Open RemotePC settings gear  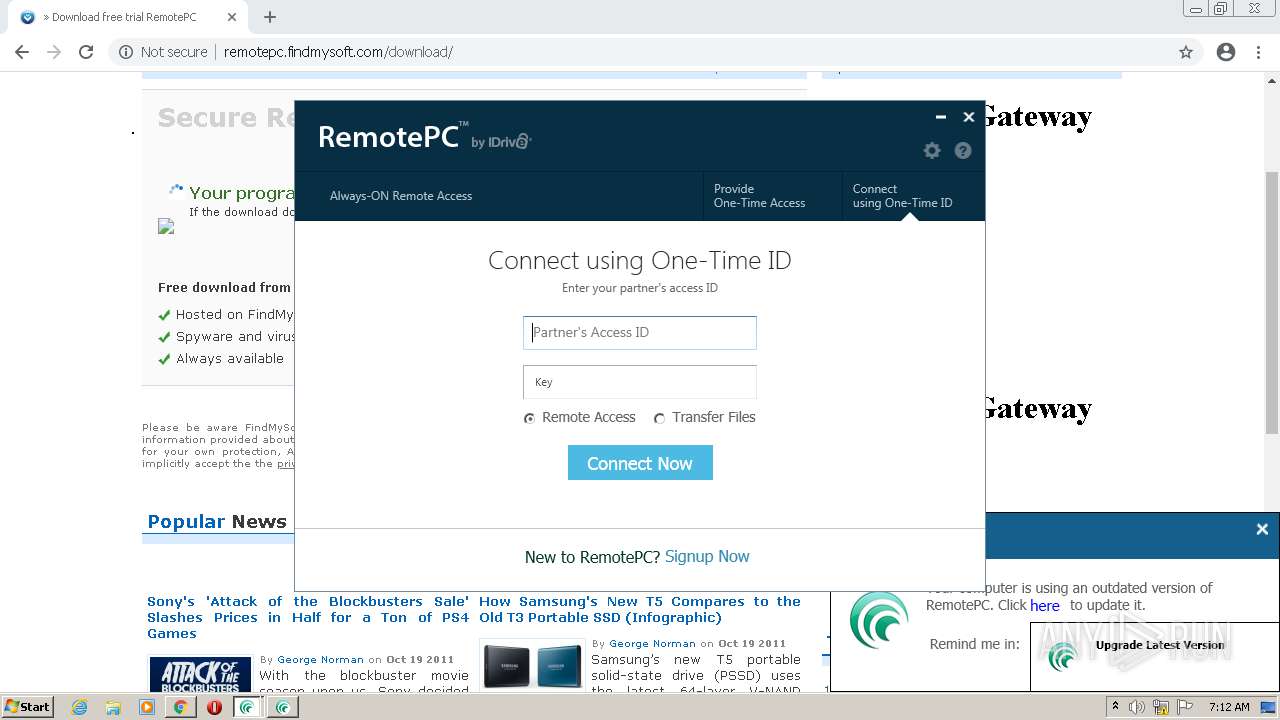click(932, 151)
